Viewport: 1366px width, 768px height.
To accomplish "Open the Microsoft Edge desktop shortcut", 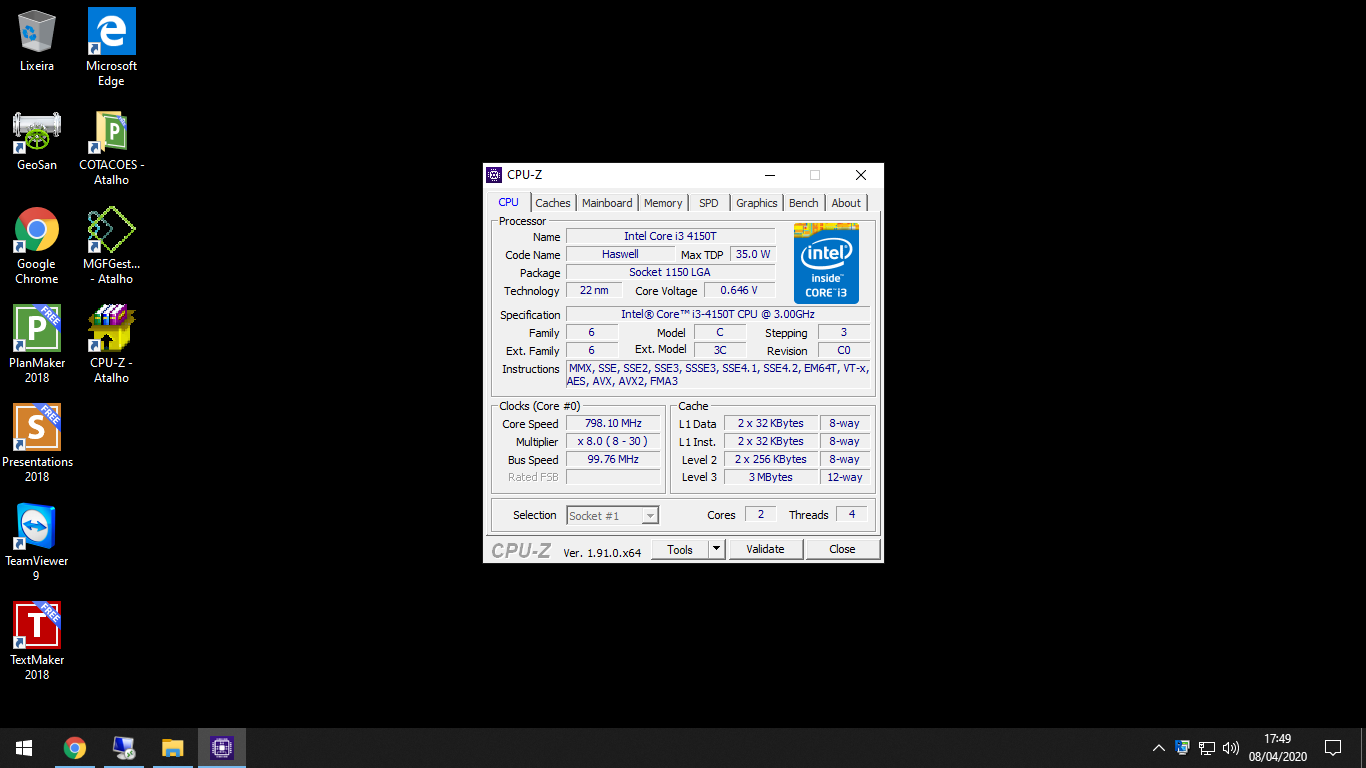I will point(111,47).
